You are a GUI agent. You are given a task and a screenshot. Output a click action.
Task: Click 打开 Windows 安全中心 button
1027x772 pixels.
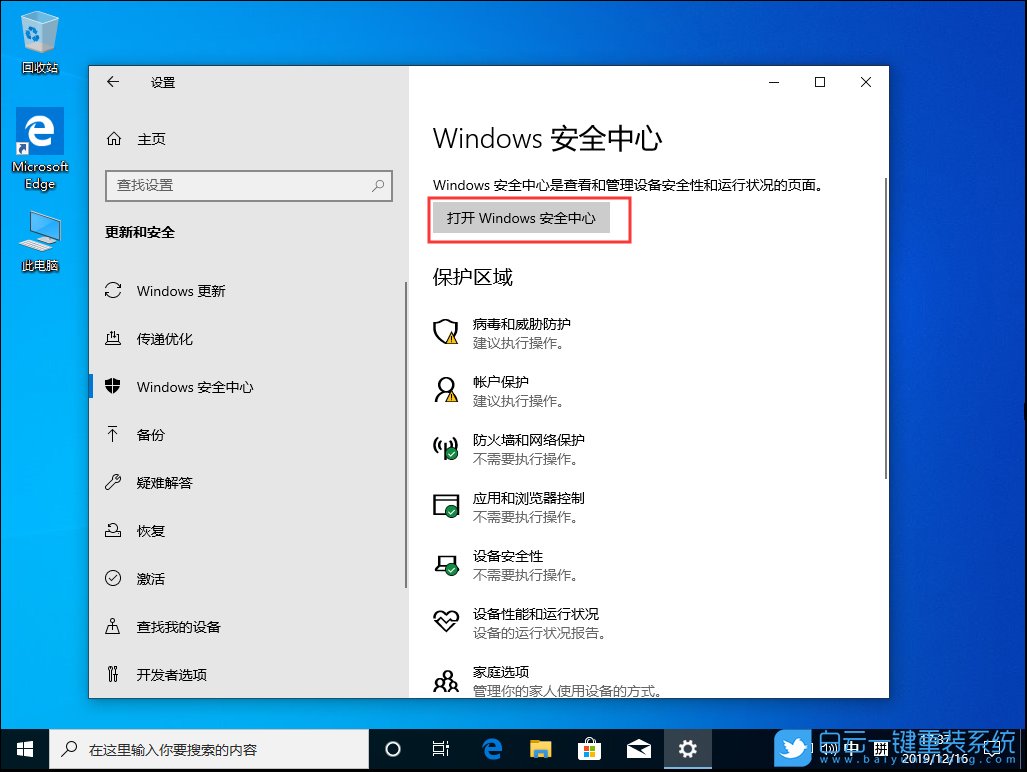(529, 217)
